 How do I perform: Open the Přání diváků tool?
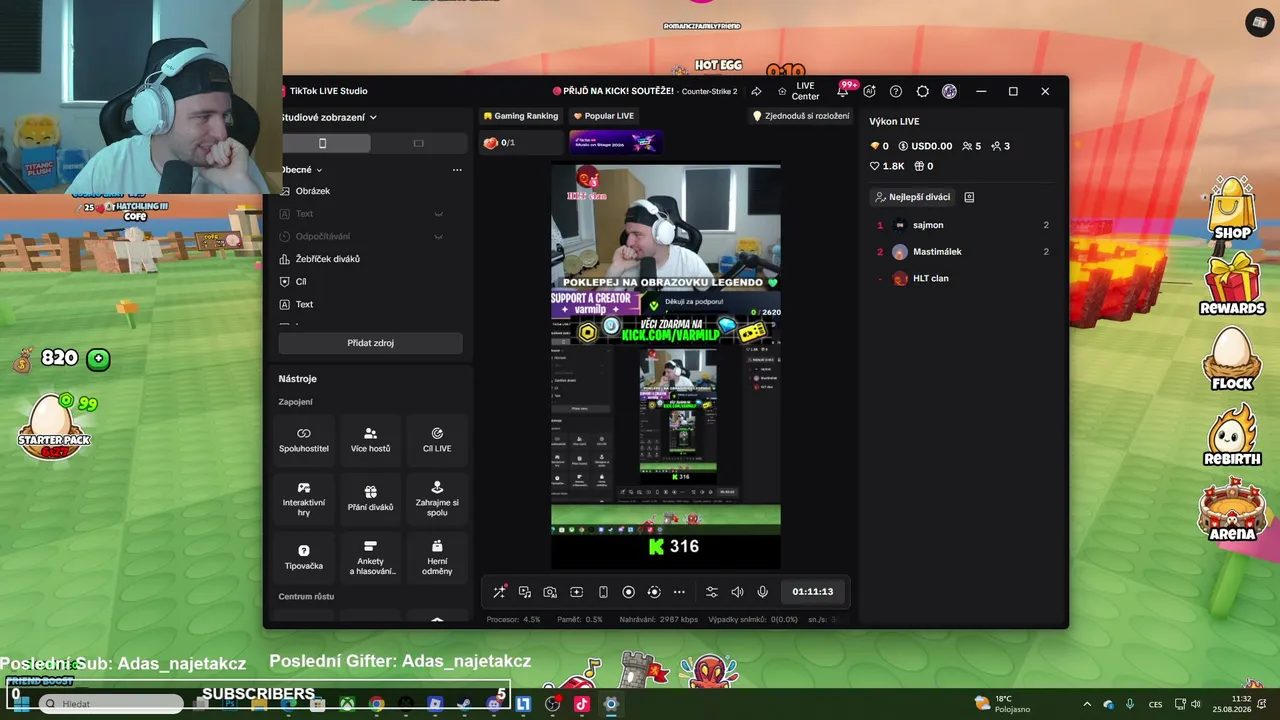[x=370, y=499]
